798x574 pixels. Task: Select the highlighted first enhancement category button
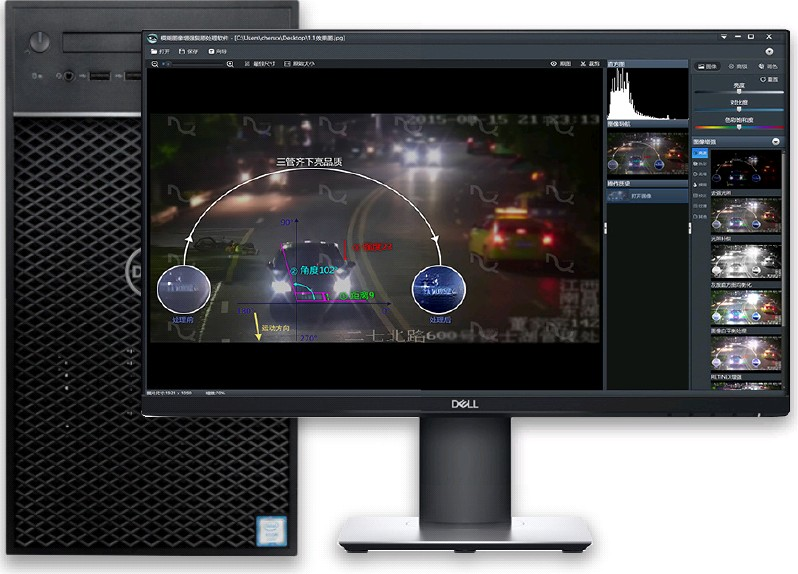click(x=699, y=153)
